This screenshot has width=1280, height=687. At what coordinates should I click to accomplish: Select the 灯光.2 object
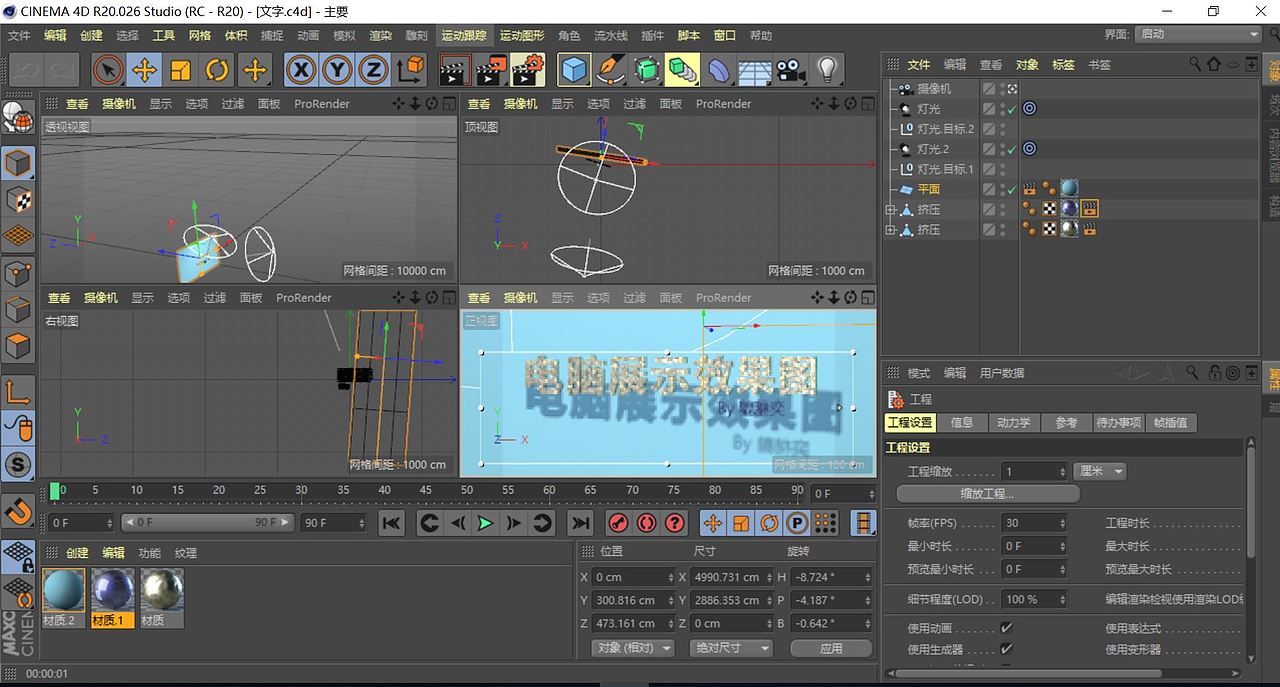click(933, 149)
